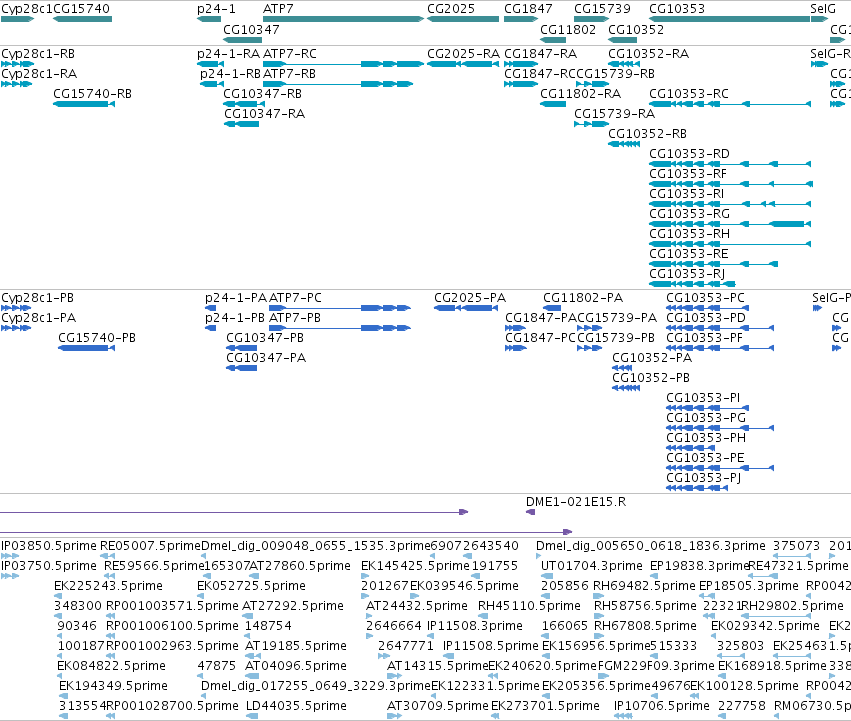Select the CG10352 gene label
The height and width of the screenshot is (721, 851).
pos(636,29)
